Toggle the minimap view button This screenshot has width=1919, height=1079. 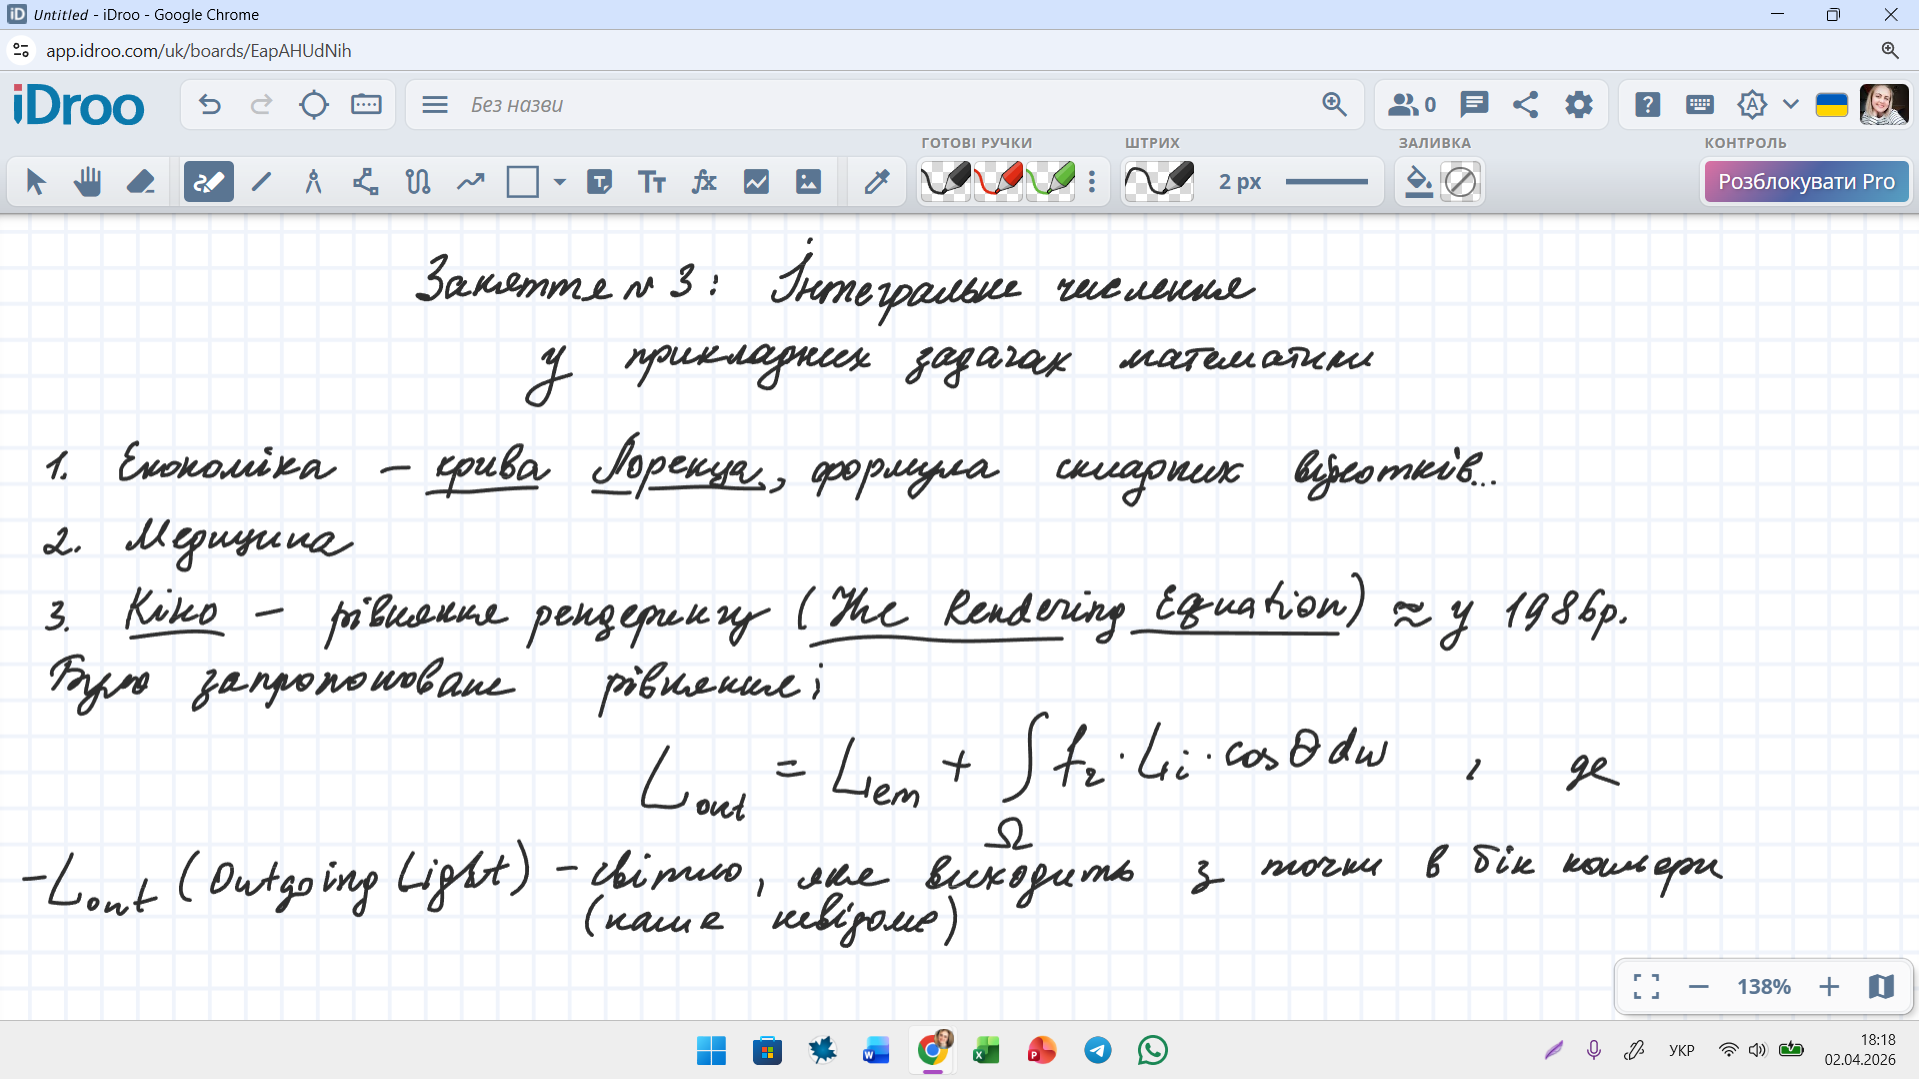(1881, 987)
